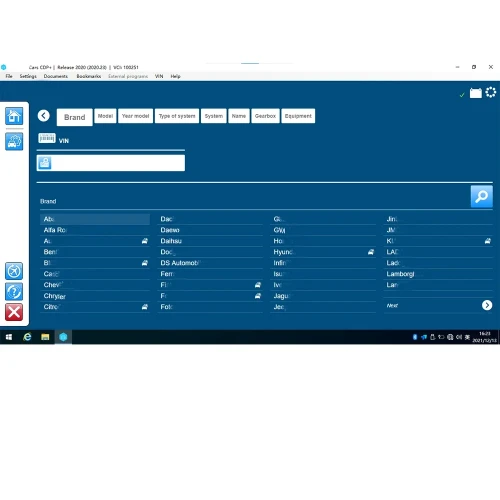
Task: Click the dotted circle settings icon
Action: pos(491,92)
